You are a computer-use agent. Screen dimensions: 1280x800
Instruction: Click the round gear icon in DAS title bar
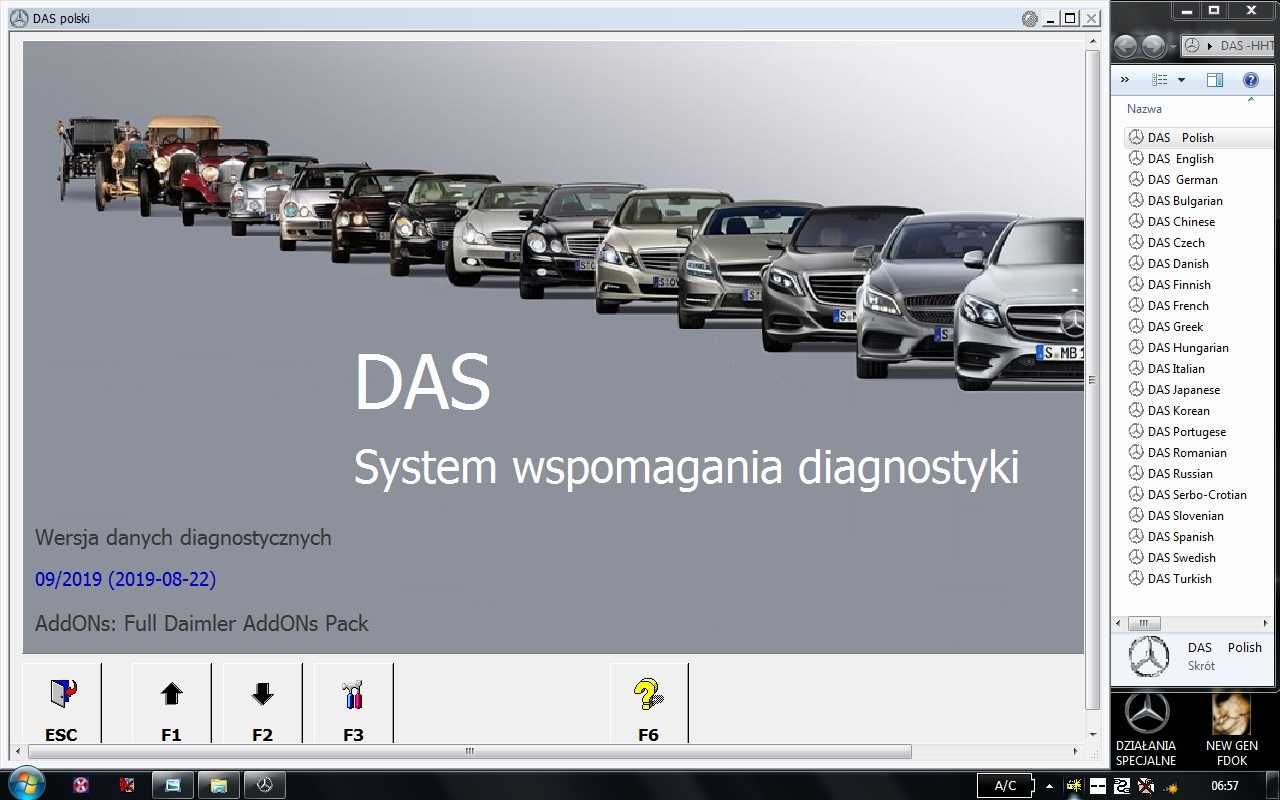pyautogui.click(x=1030, y=18)
